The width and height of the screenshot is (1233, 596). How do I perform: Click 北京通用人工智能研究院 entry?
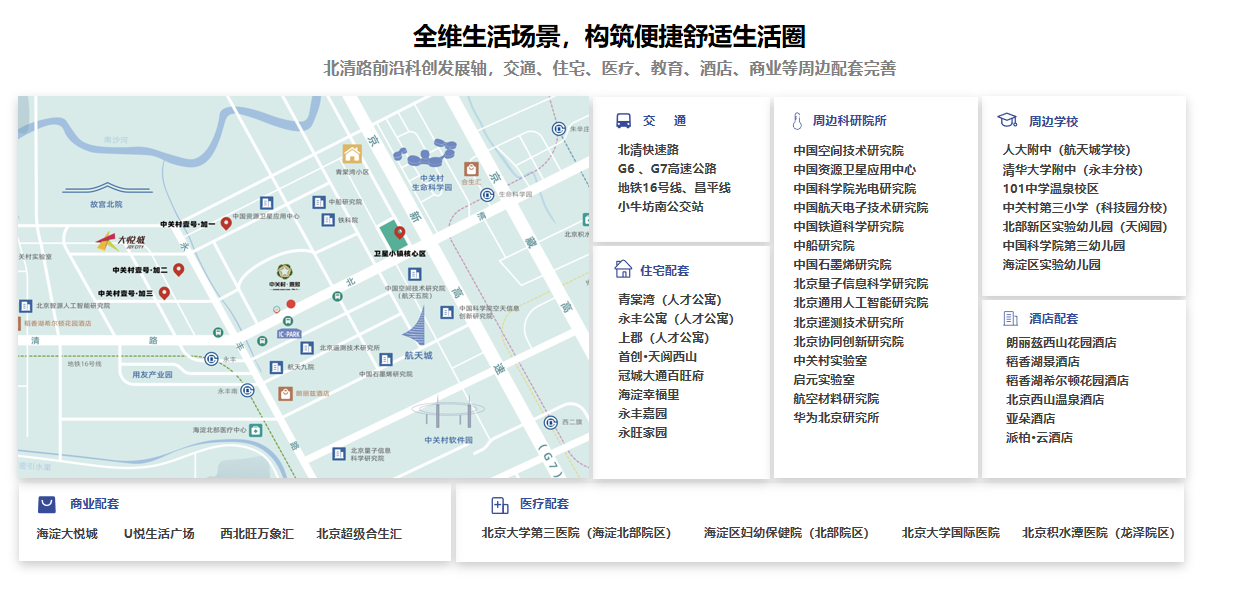[861, 302]
